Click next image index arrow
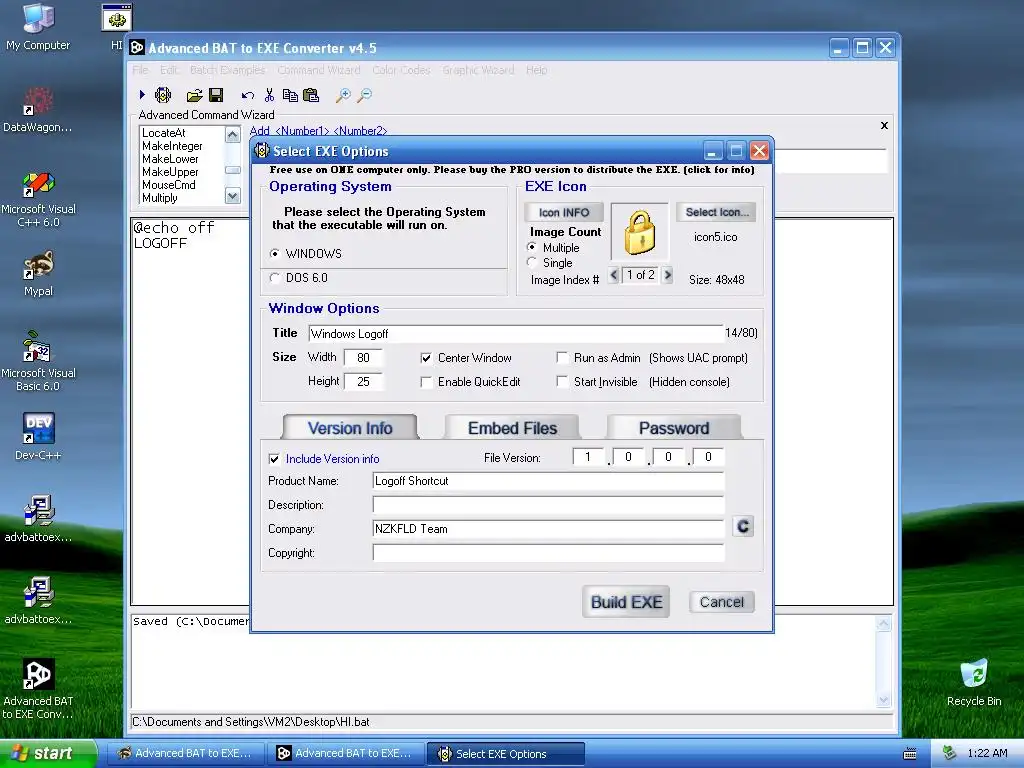Viewport: 1024px width, 768px height. (x=667, y=275)
